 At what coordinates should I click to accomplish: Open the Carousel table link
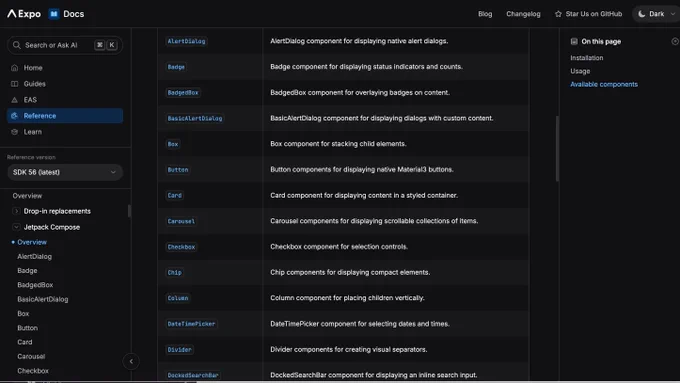181,221
